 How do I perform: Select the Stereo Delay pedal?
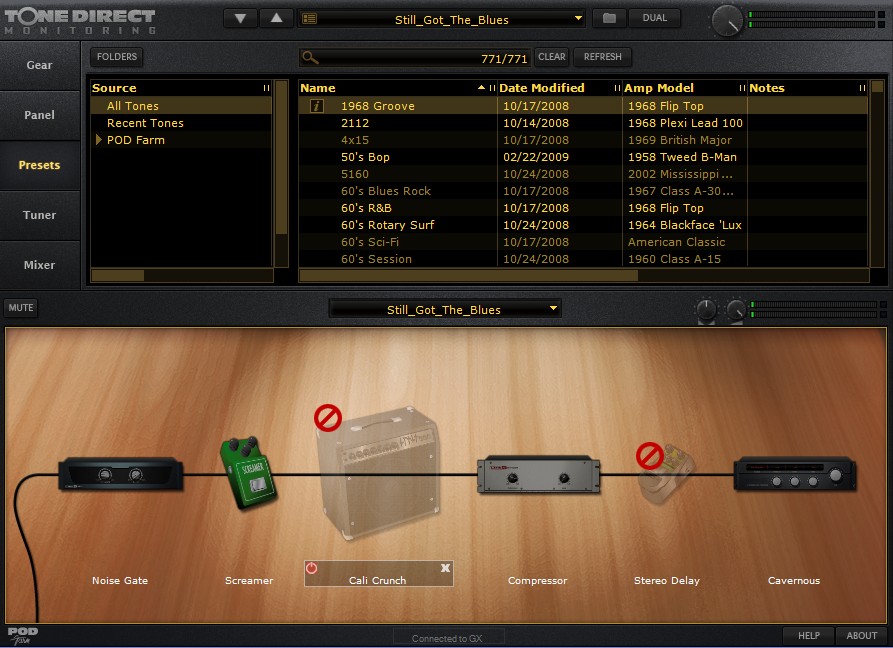666,474
